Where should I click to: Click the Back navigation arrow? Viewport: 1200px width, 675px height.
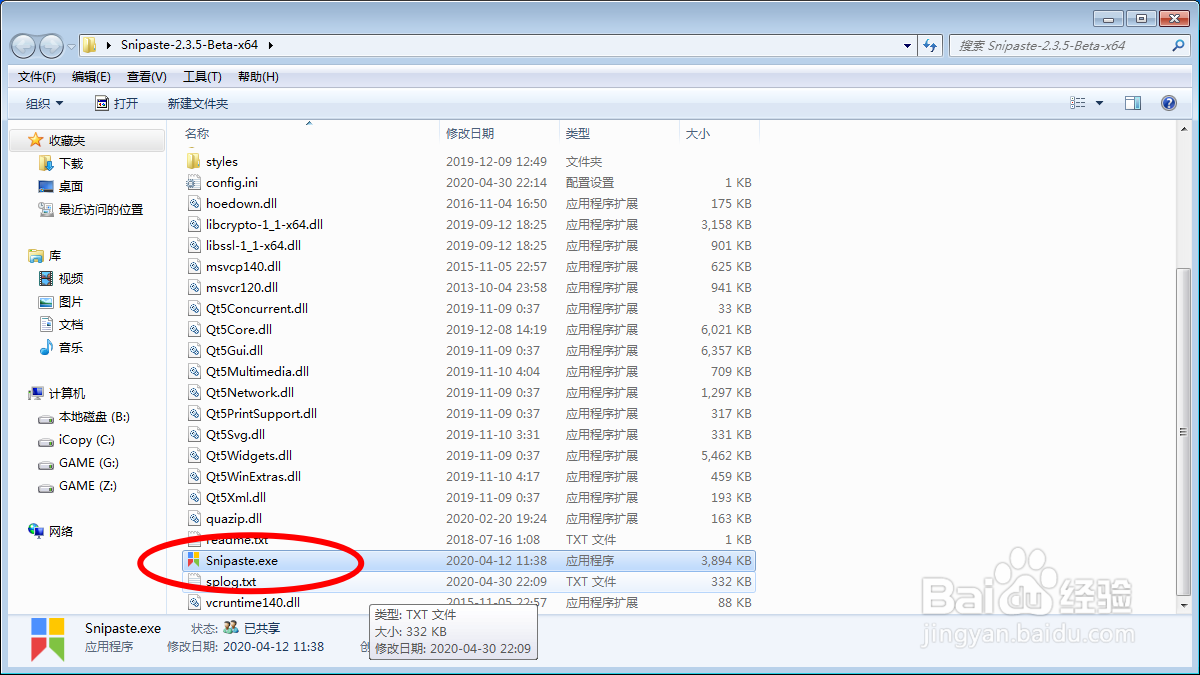[x=24, y=45]
